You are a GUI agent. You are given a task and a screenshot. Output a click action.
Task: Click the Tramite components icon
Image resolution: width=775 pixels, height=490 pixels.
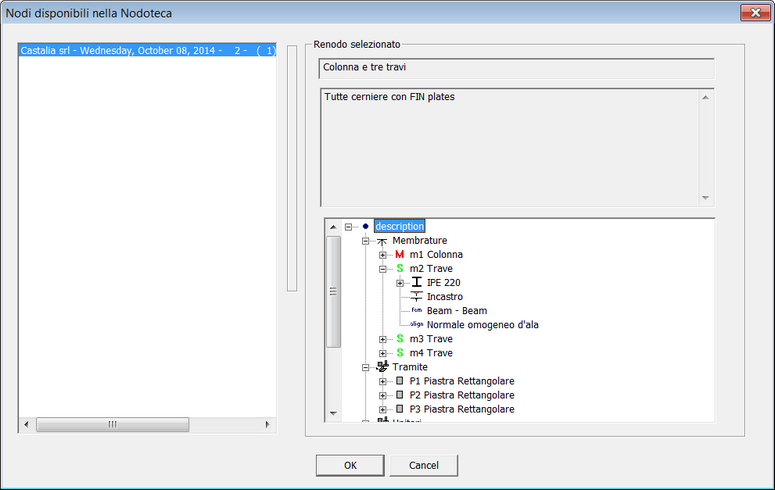coord(383,366)
